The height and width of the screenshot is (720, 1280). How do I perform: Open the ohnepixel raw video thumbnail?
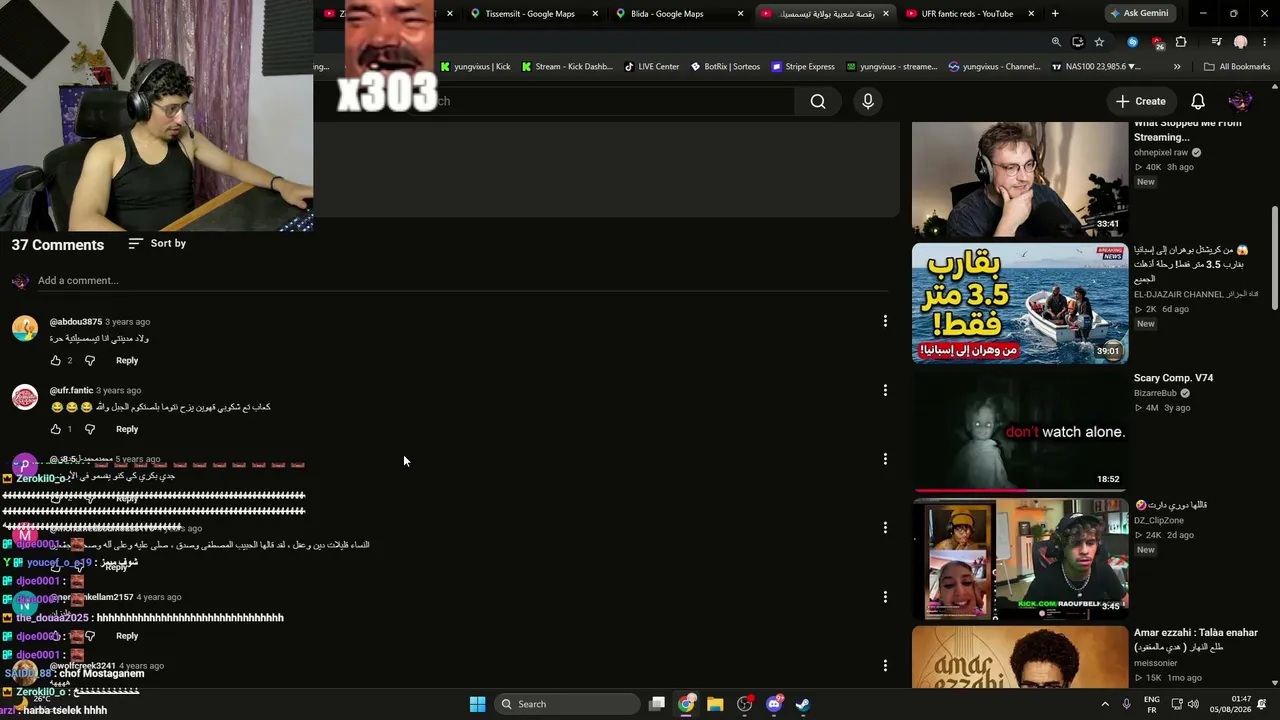pyautogui.click(x=1020, y=179)
